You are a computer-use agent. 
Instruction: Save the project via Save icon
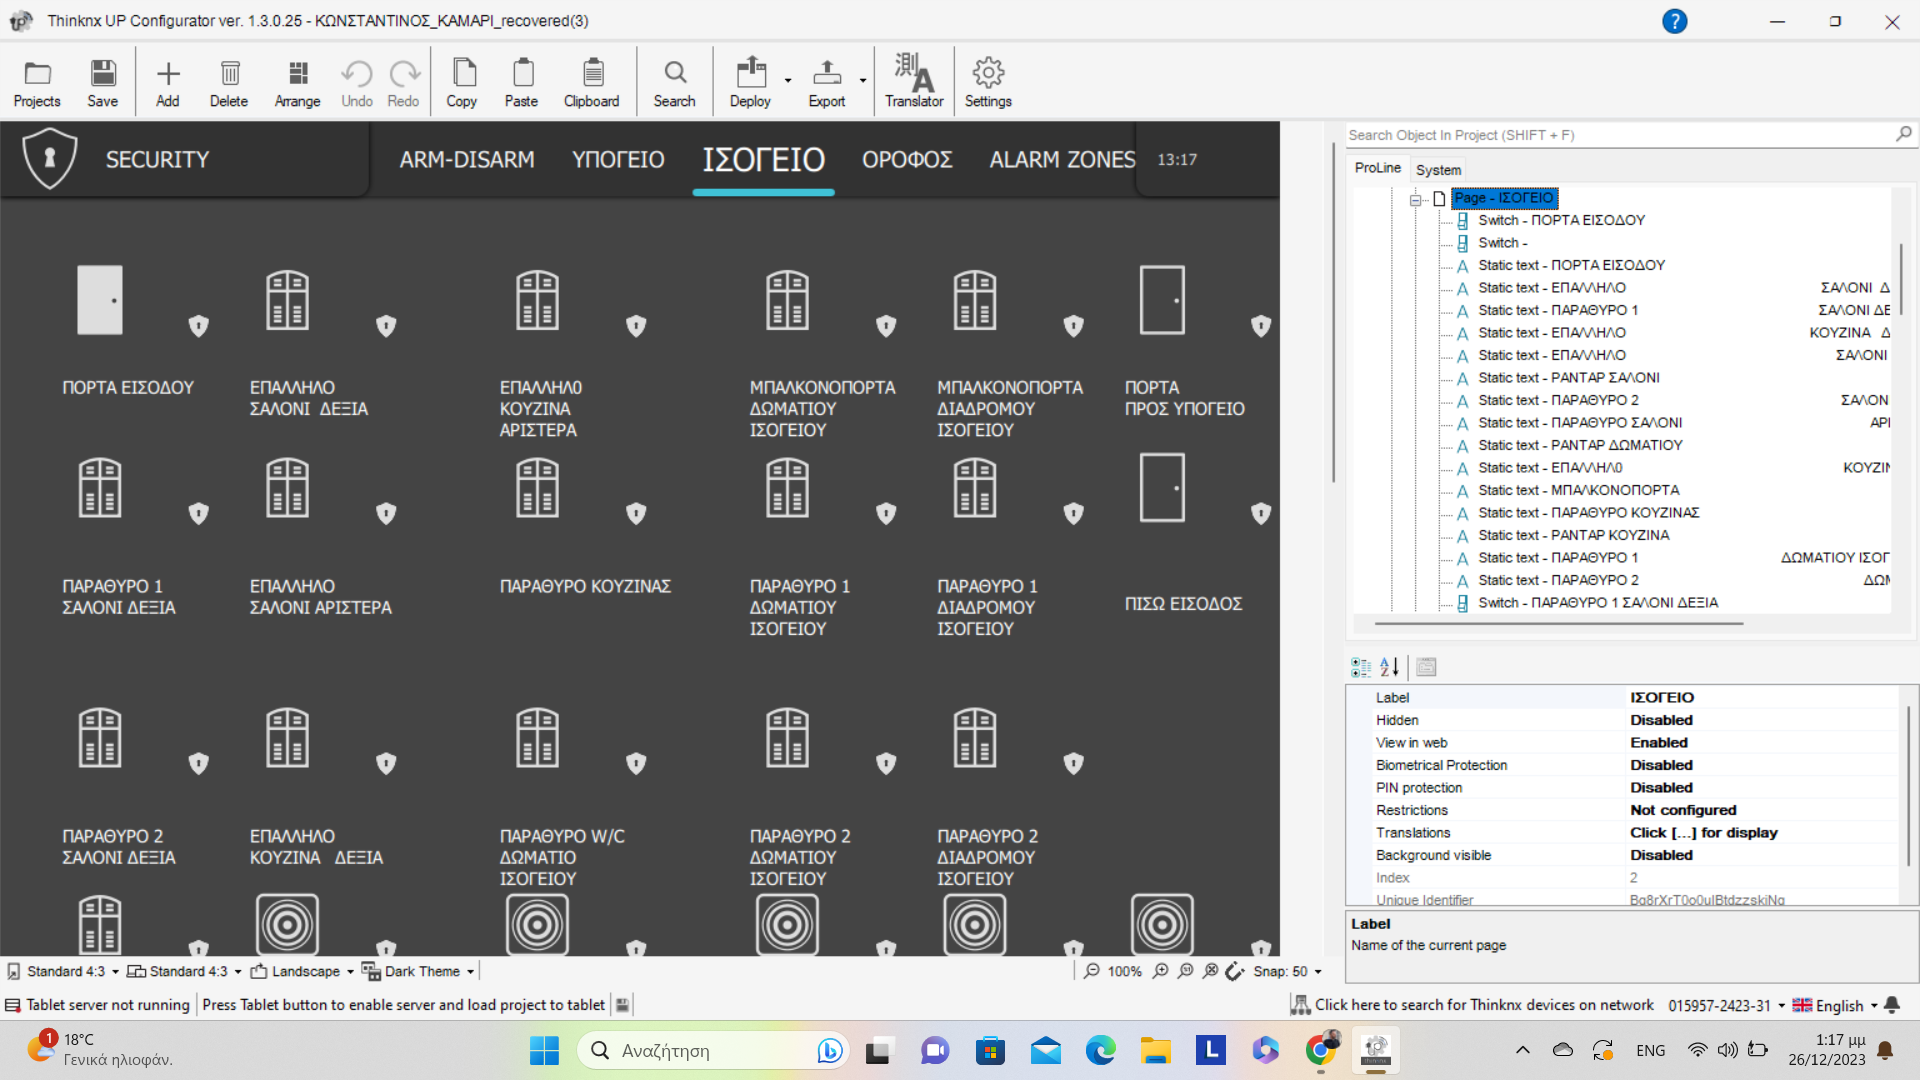point(102,83)
